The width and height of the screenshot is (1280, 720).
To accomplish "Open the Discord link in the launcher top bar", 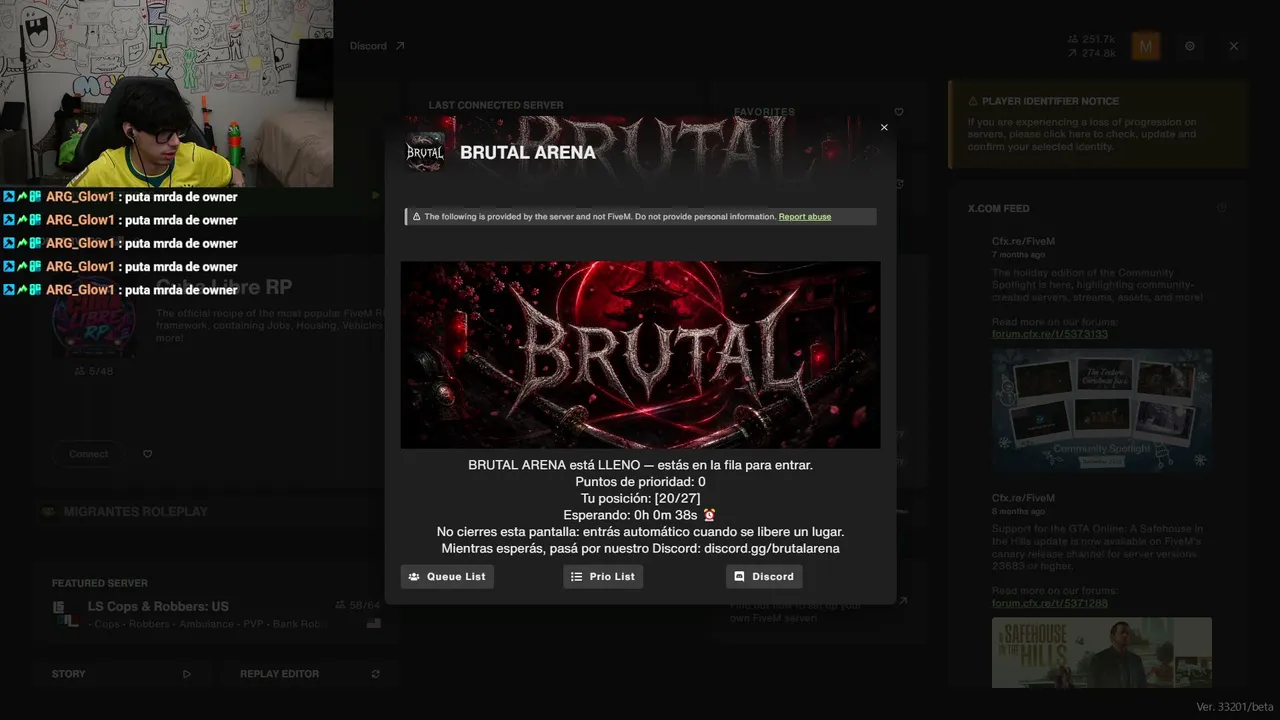I will [x=377, y=46].
